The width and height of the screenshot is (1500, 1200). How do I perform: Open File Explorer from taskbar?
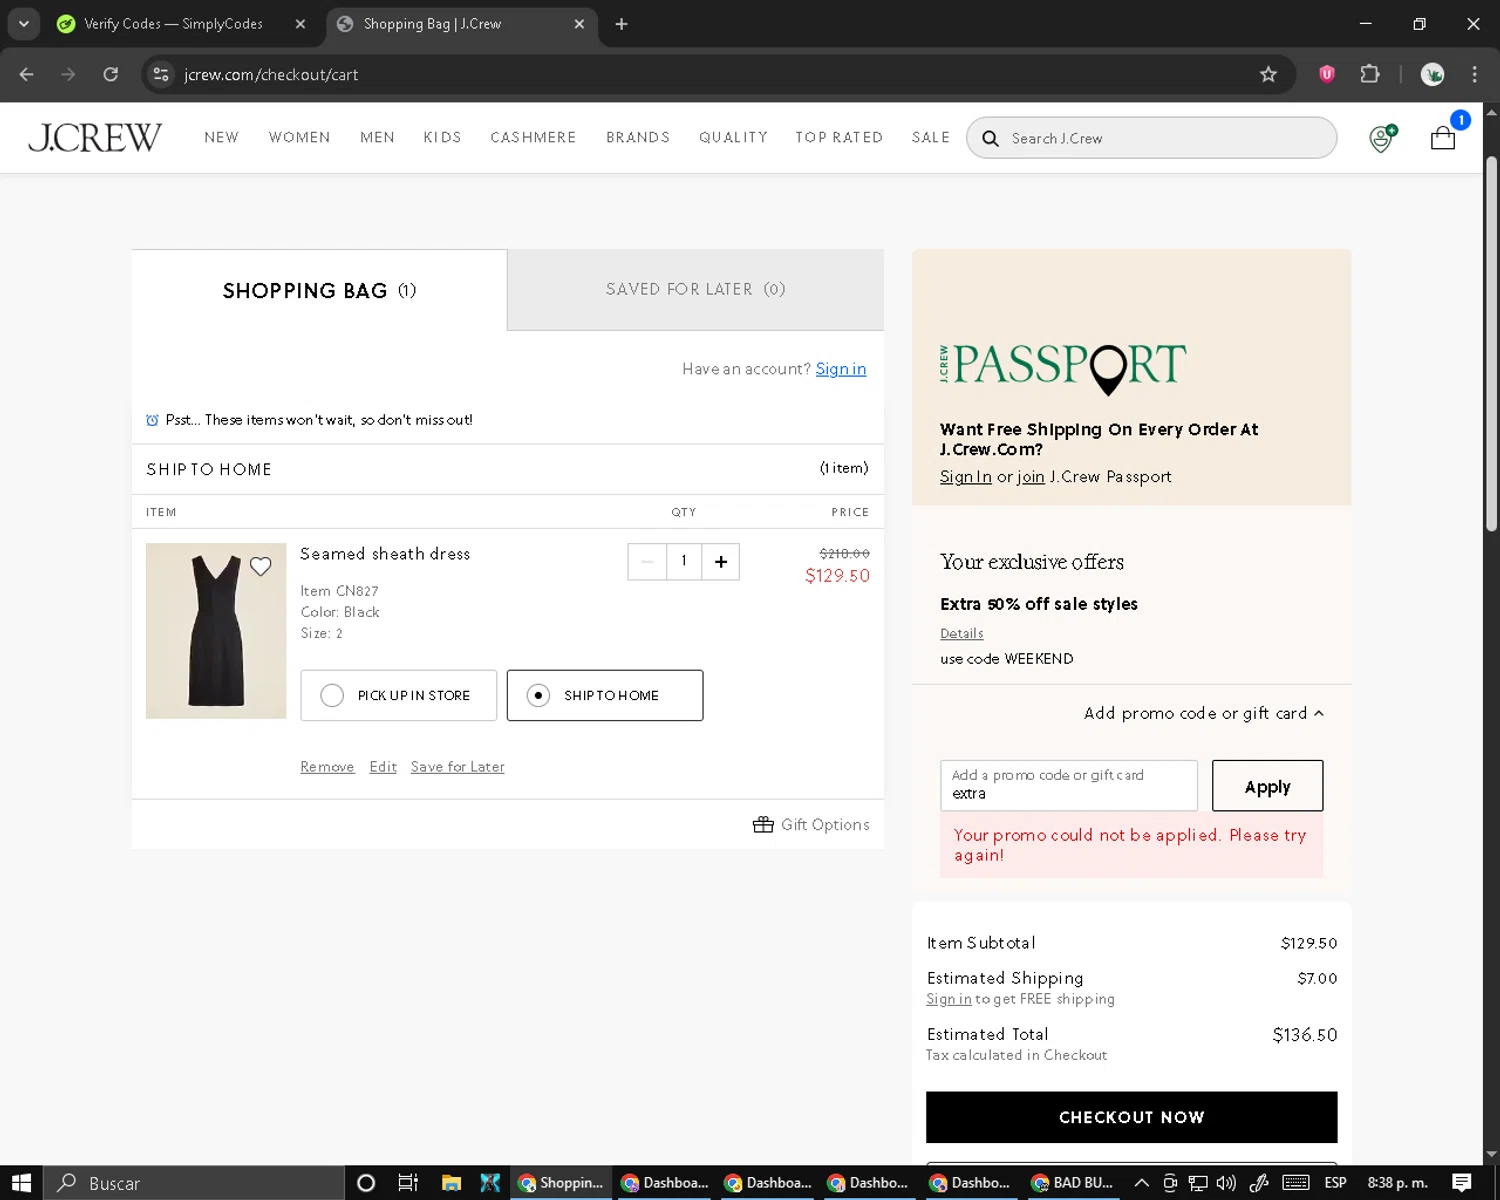[451, 1183]
